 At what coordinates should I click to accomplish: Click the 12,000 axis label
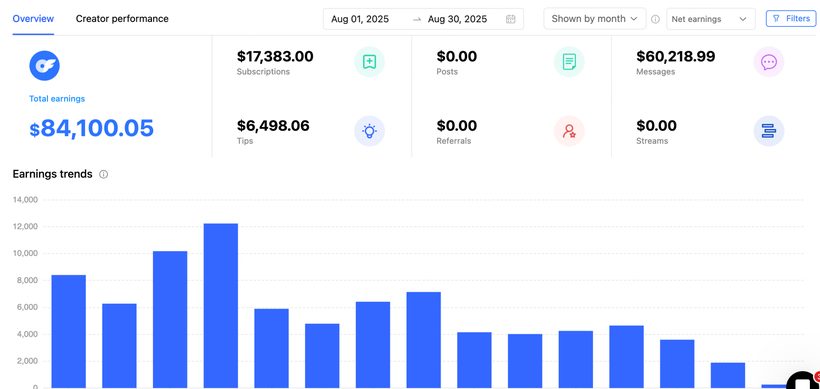point(24,226)
